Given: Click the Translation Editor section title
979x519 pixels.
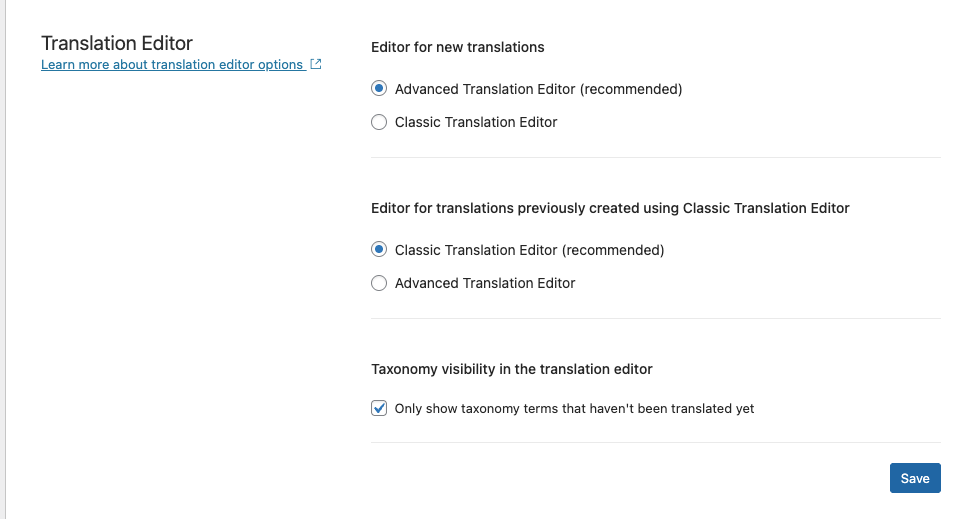Looking at the screenshot, I should (x=117, y=43).
